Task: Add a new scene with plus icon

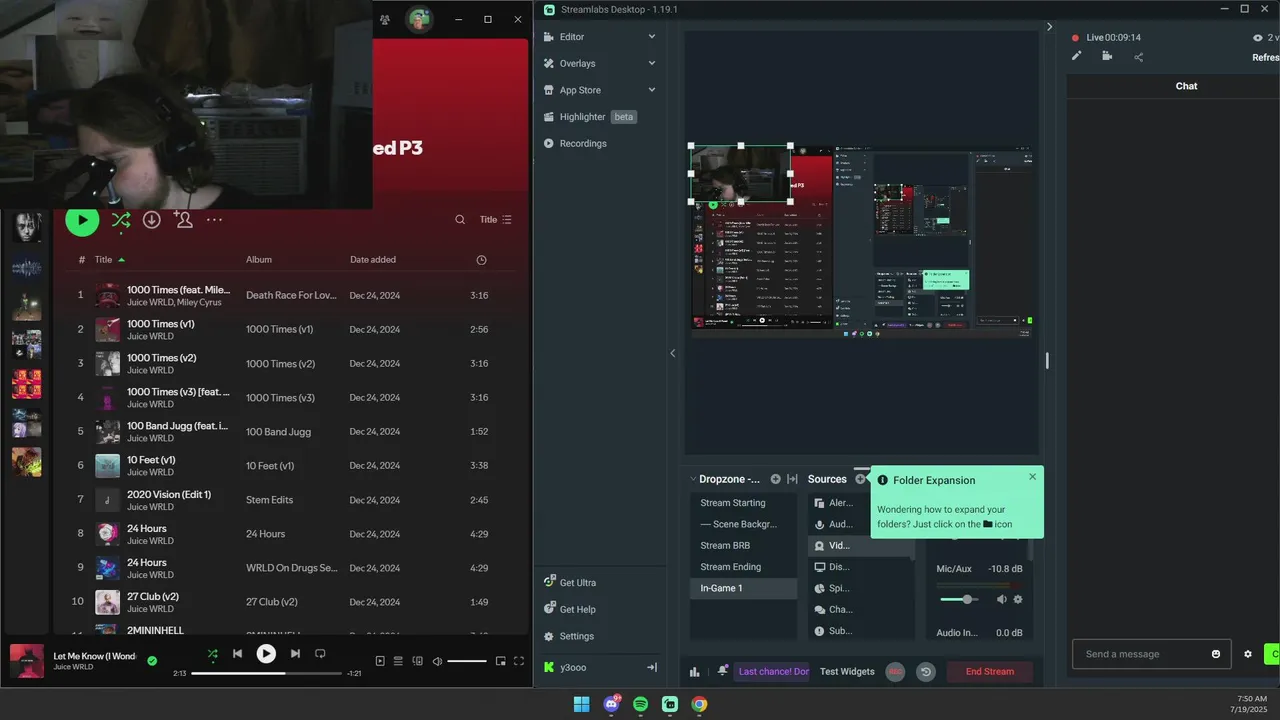Action: click(x=775, y=479)
